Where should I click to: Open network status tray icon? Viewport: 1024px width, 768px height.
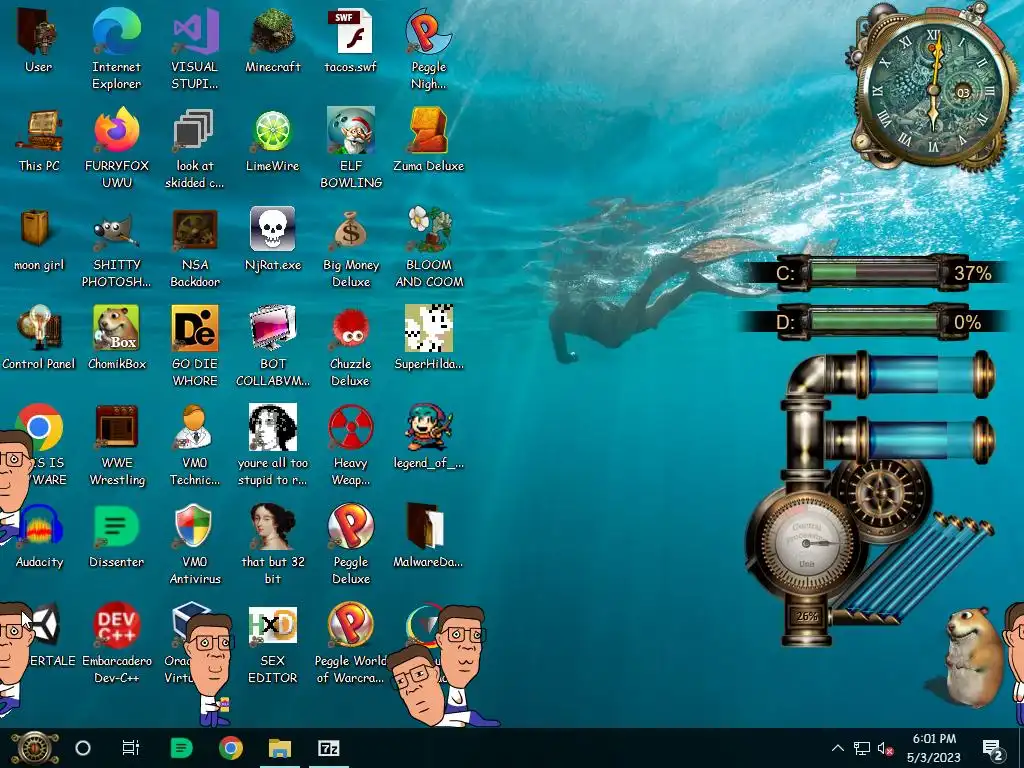pos(861,748)
